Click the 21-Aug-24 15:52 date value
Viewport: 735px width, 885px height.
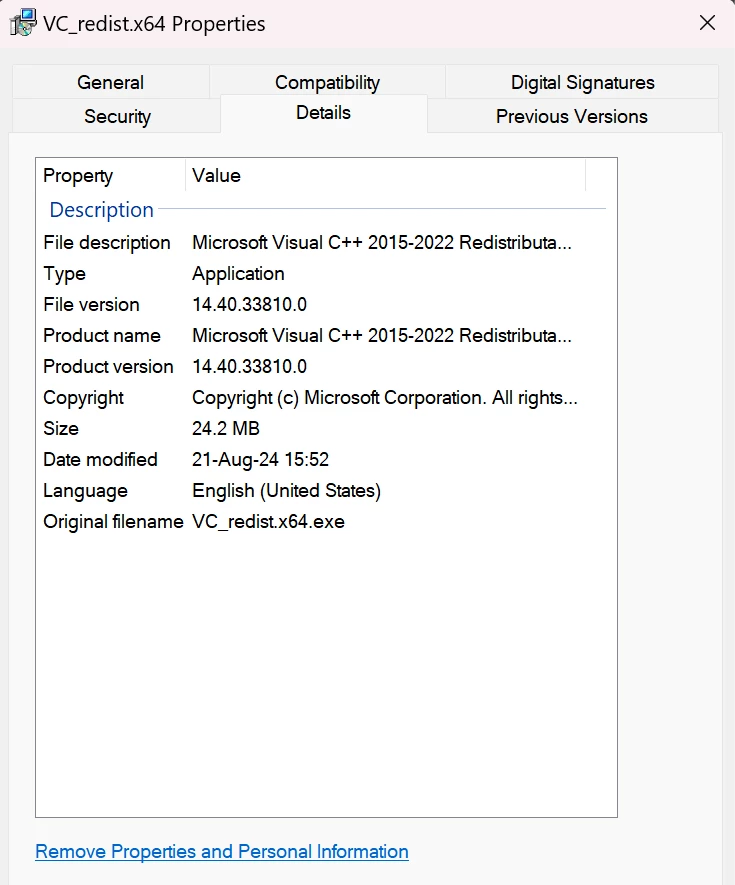click(x=260, y=460)
